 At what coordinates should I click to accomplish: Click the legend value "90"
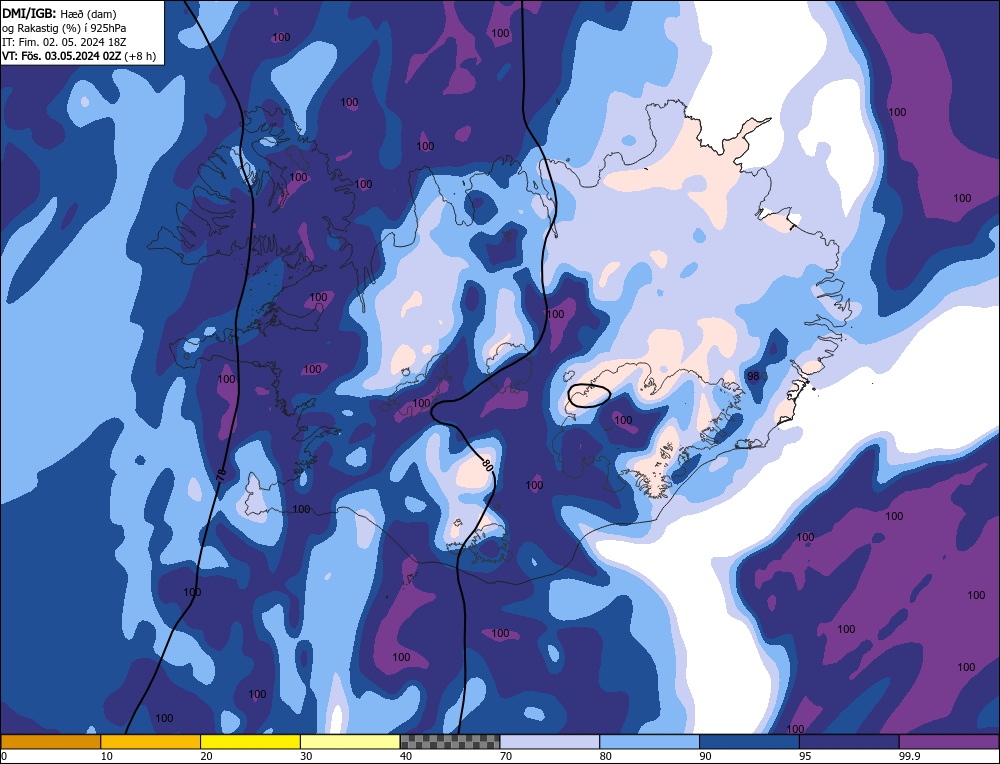[x=705, y=756]
